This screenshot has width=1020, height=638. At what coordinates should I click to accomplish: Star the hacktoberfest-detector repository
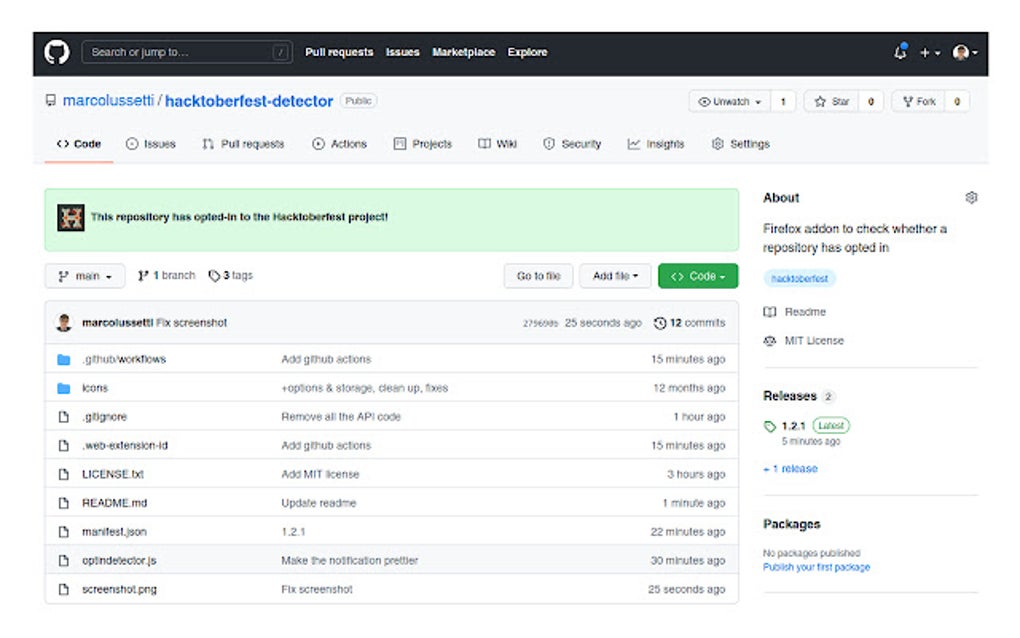click(x=833, y=100)
